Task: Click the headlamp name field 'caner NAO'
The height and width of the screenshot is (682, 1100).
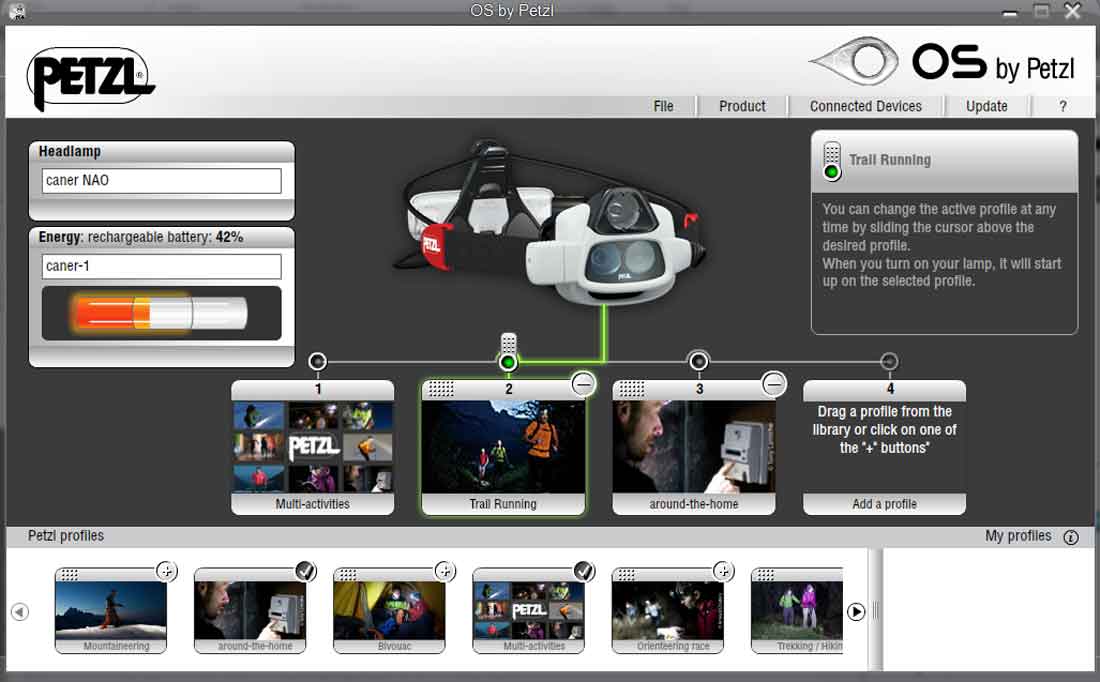Action: coord(161,180)
